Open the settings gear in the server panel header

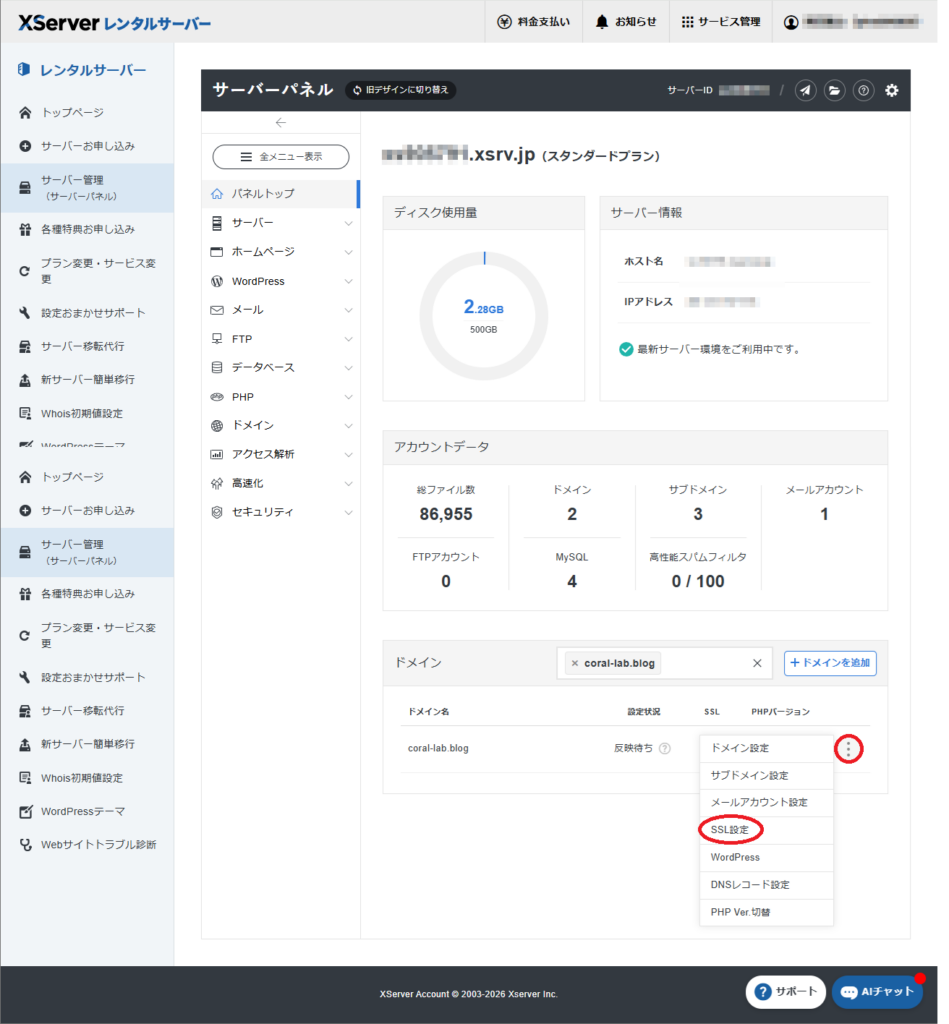pos(892,90)
